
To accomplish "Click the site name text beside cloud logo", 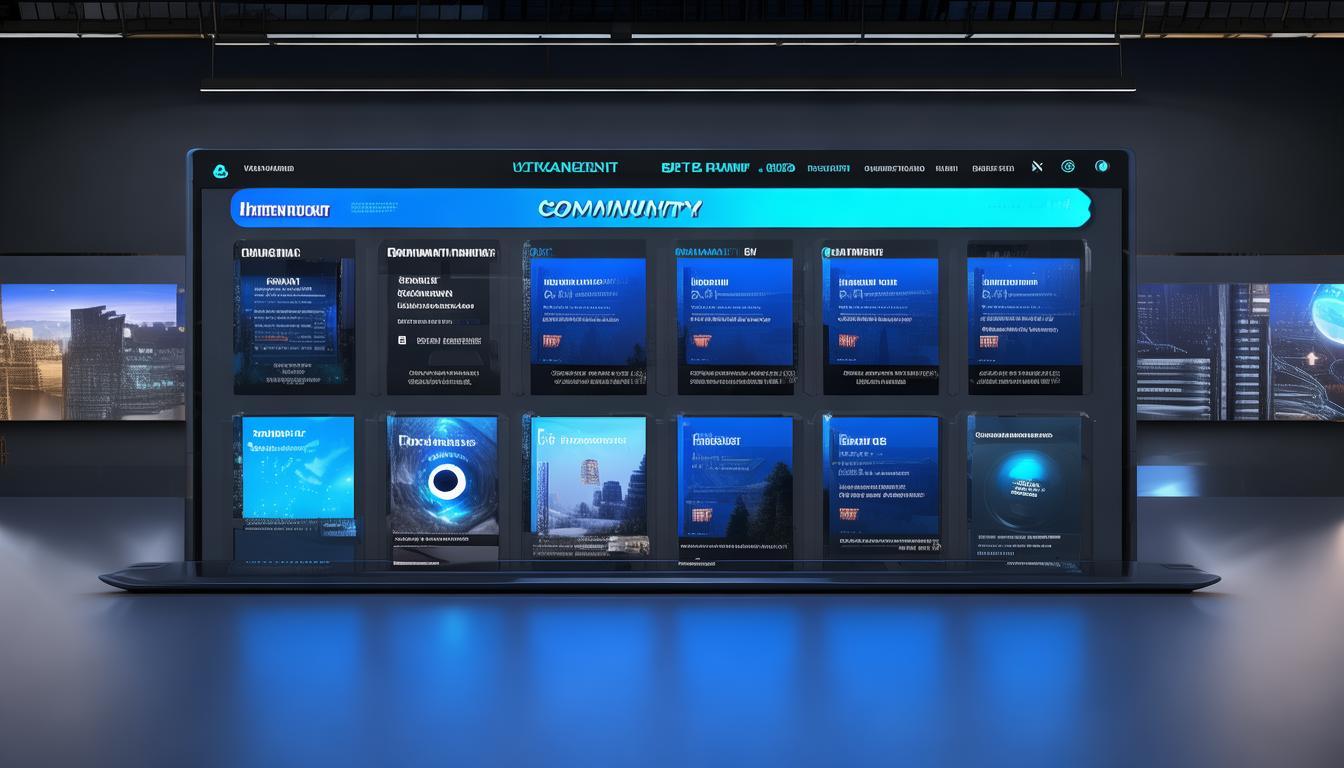I will pos(269,169).
